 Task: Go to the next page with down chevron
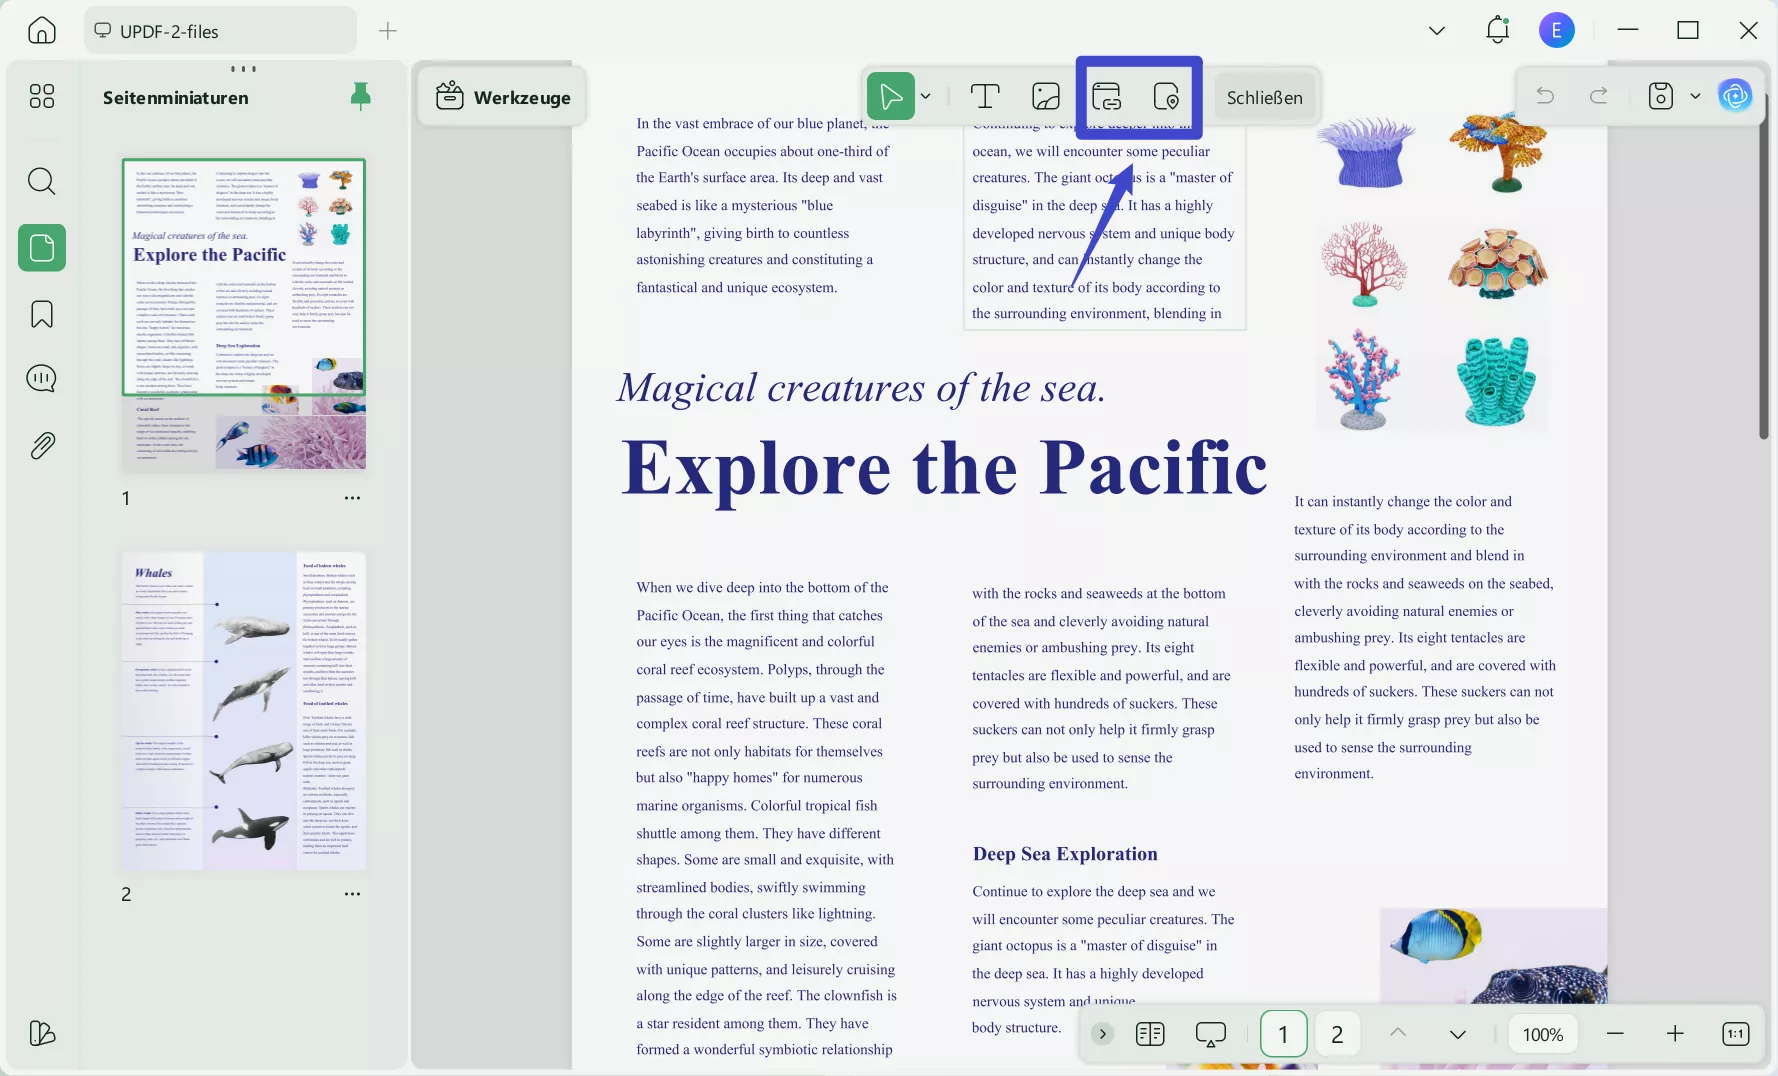[1458, 1034]
